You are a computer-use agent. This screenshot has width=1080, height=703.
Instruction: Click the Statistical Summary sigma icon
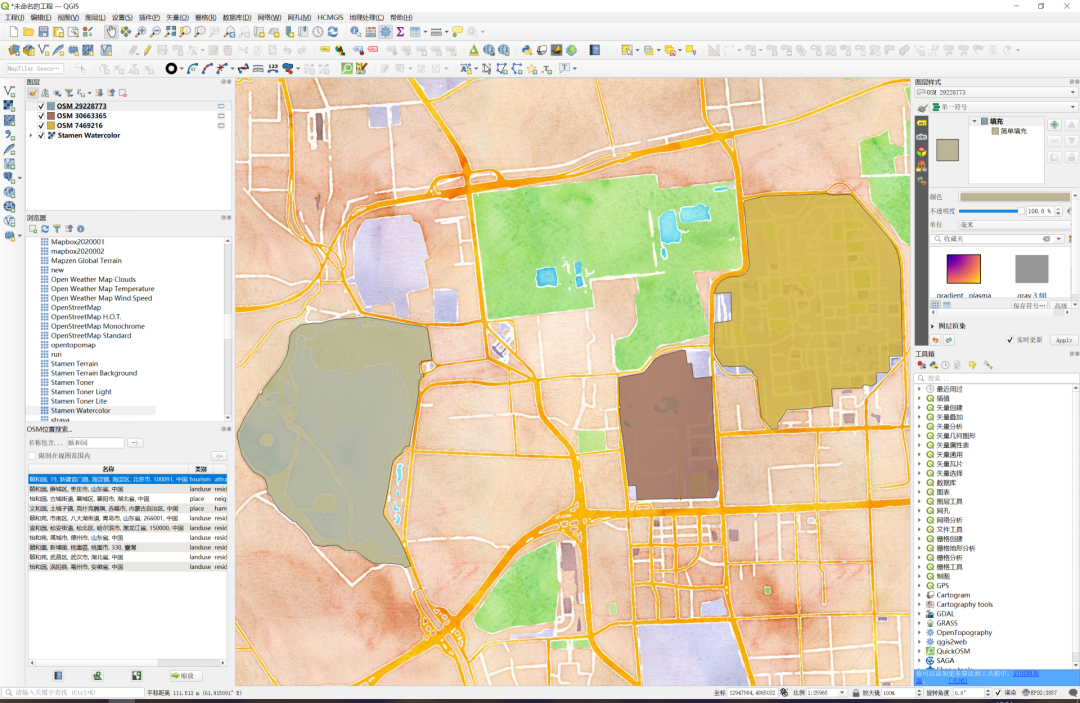click(x=400, y=32)
